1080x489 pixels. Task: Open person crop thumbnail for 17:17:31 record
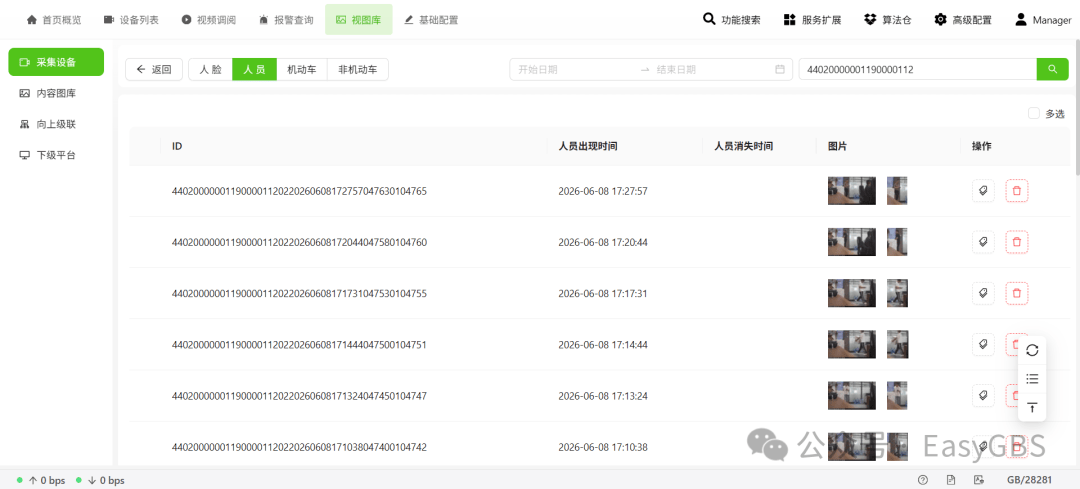click(x=897, y=293)
